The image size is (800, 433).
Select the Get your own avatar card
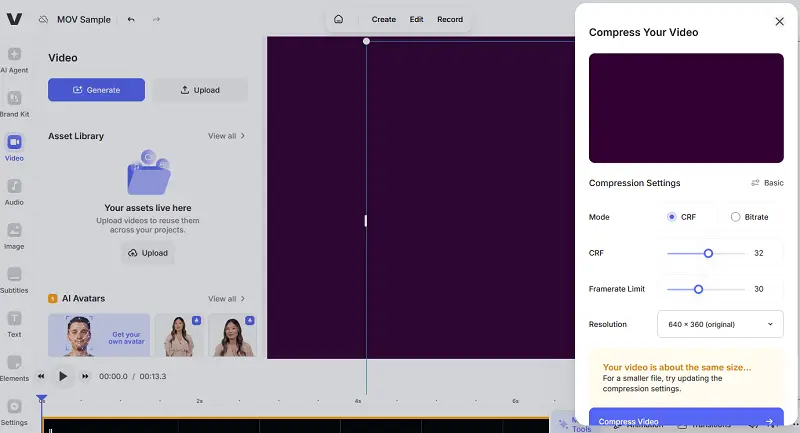(x=99, y=335)
